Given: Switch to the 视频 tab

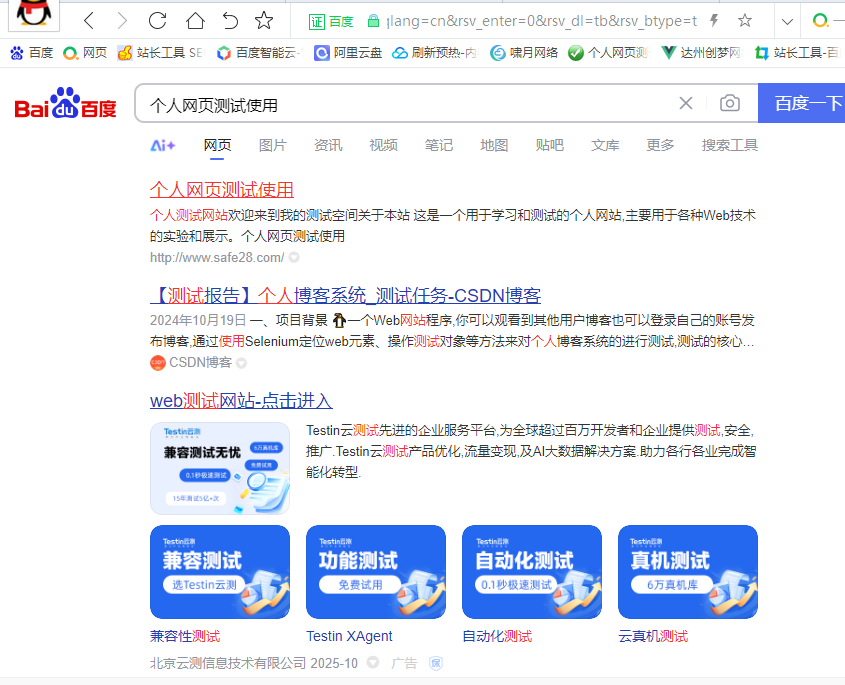Looking at the screenshot, I should (383, 145).
